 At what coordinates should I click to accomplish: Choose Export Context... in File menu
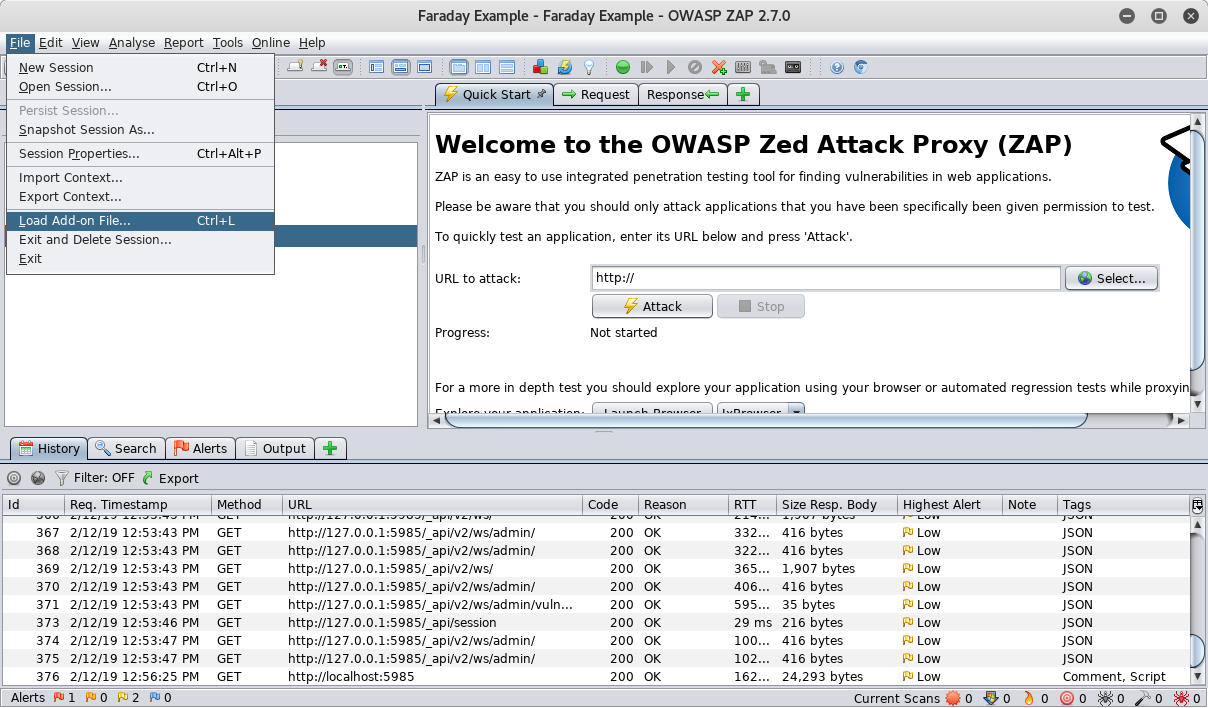(140, 197)
